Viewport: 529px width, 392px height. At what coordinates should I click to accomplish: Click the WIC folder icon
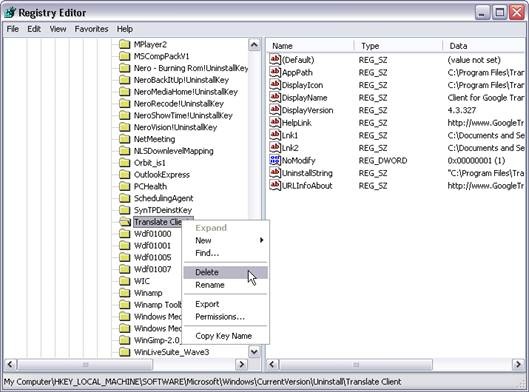coord(125,281)
